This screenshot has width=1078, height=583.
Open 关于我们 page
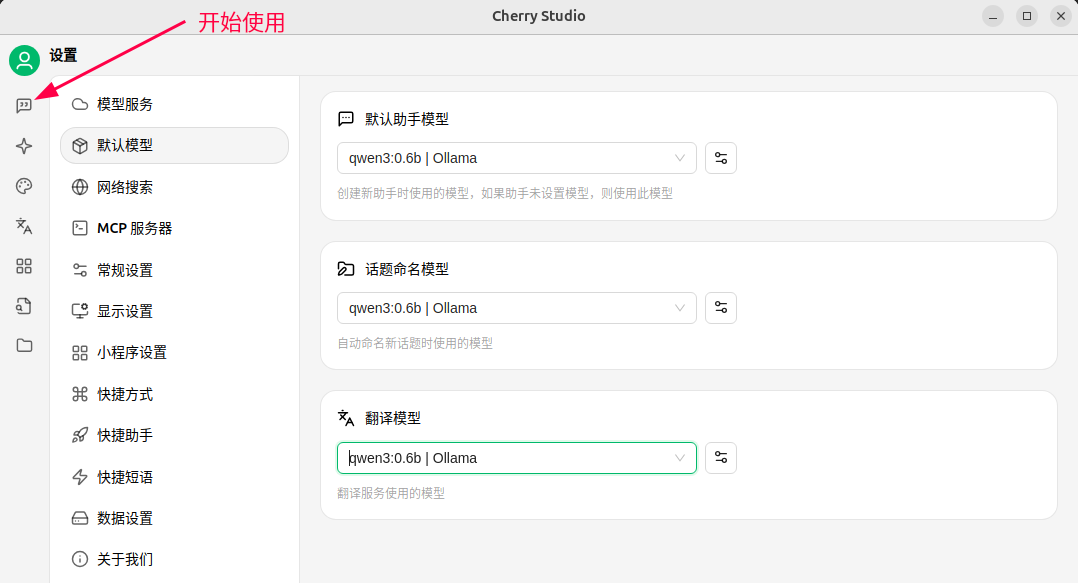125,559
